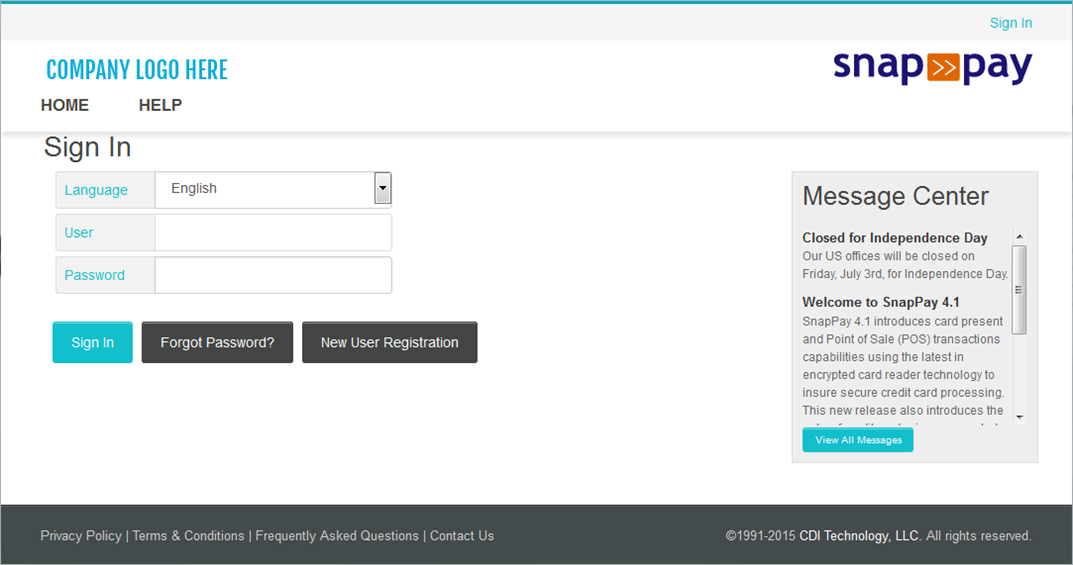Click the Contact Us footer link
This screenshot has height=565, width=1073.
[x=462, y=536]
